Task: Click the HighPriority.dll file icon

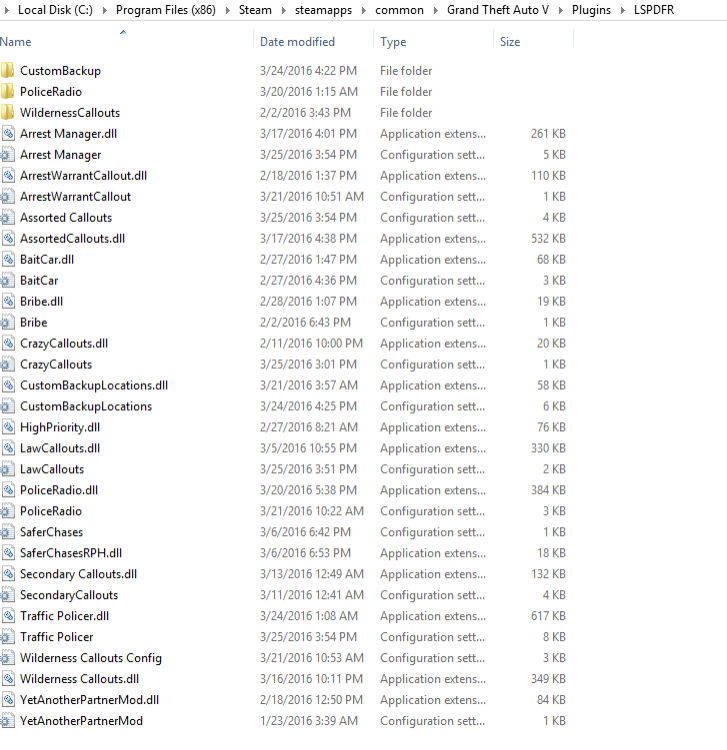Action: (8, 428)
